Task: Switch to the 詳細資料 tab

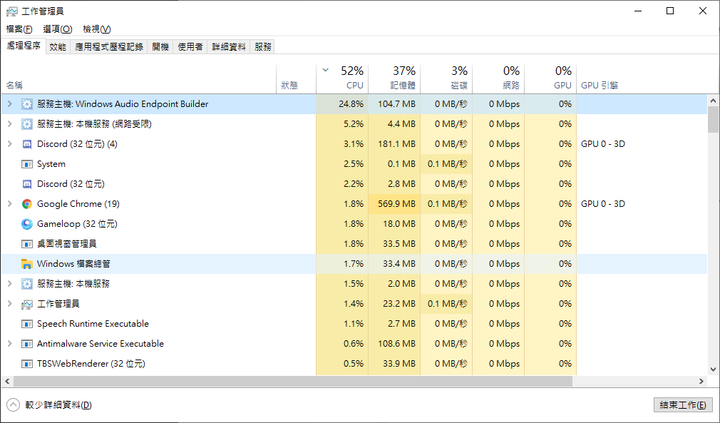Action: (x=229, y=47)
